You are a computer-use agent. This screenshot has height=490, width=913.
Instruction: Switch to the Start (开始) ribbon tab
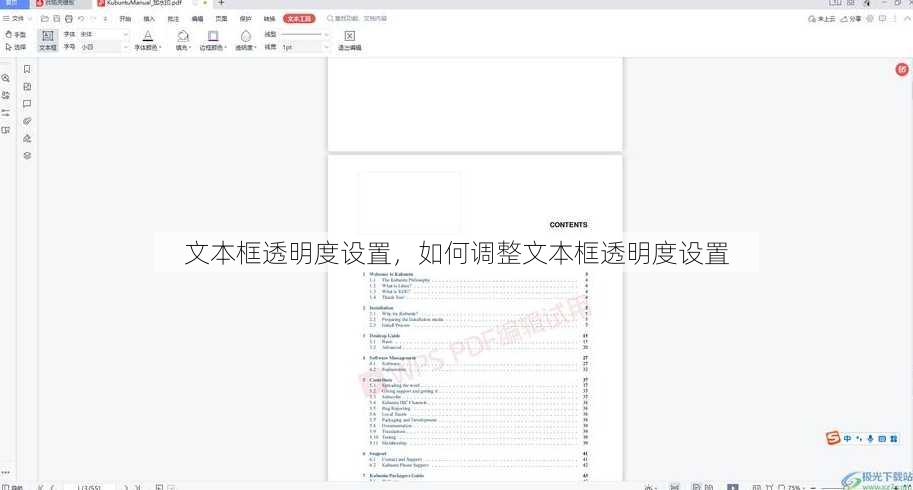coord(125,19)
